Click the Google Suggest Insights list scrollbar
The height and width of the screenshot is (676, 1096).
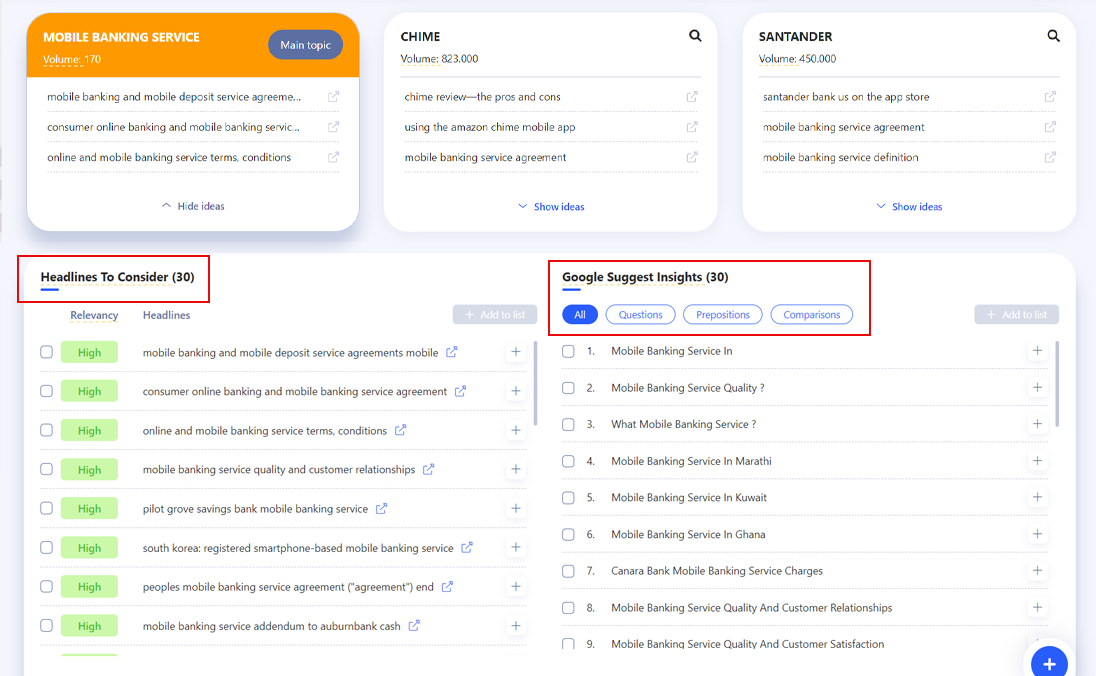(x=1057, y=383)
